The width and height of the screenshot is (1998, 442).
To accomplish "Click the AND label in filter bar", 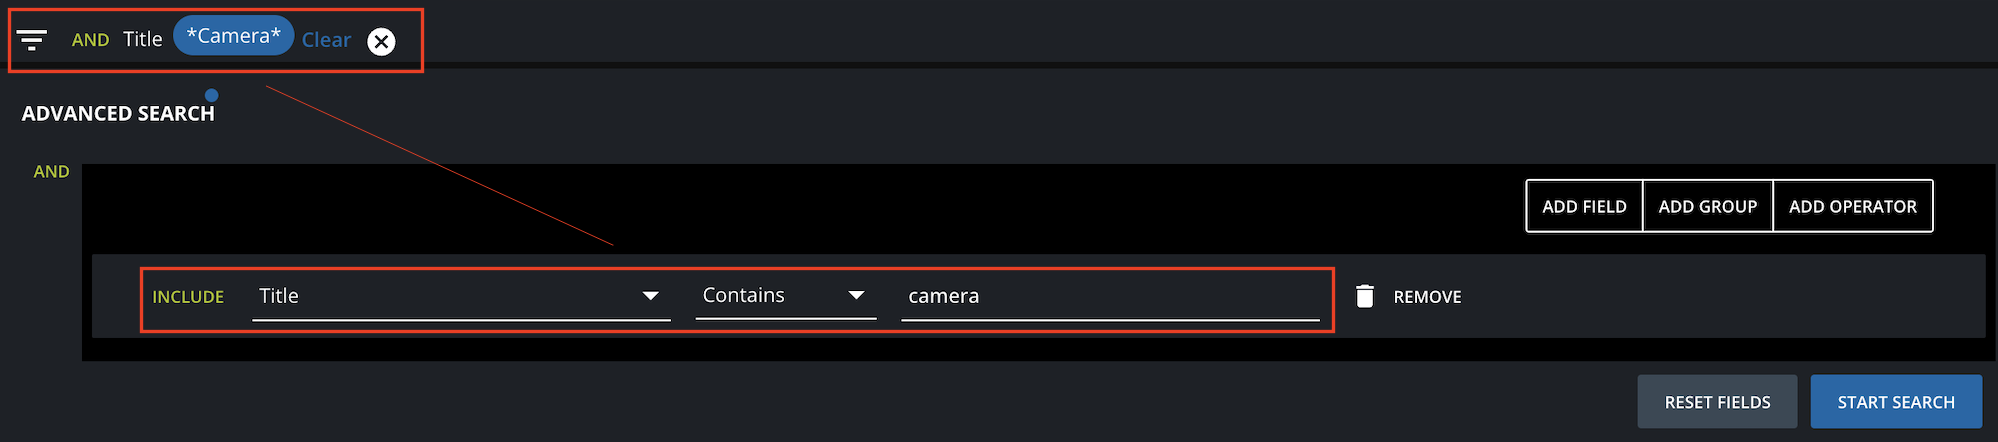I will coord(90,40).
